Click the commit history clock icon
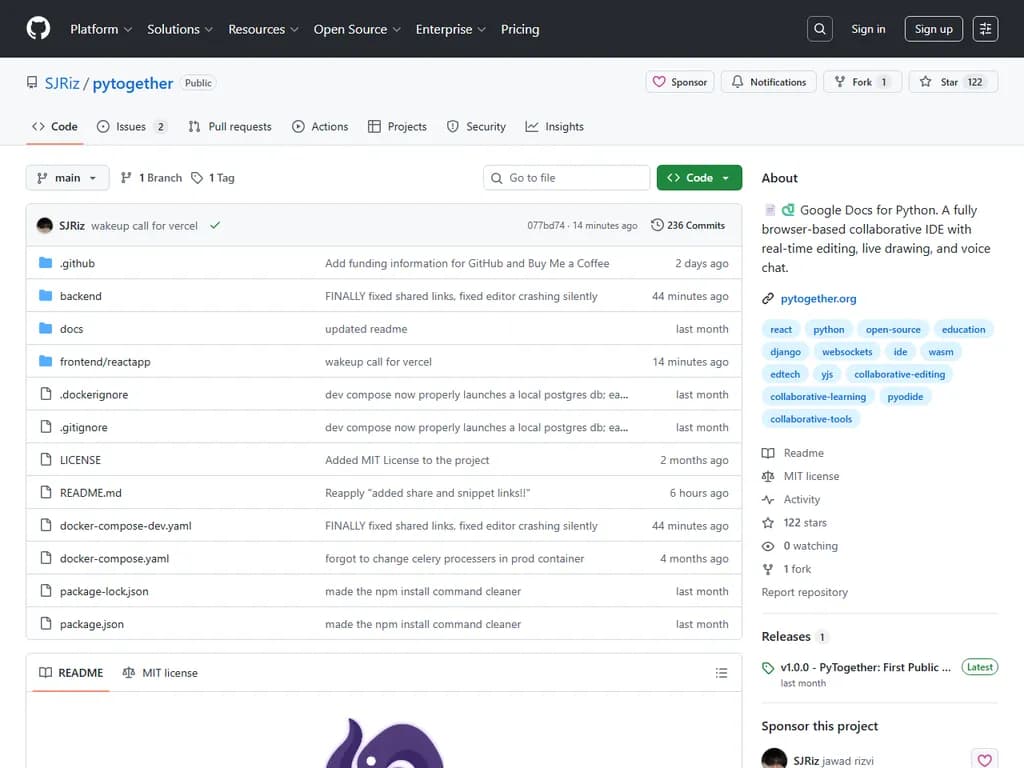This screenshot has width=1024, height=768. (658, 225)
